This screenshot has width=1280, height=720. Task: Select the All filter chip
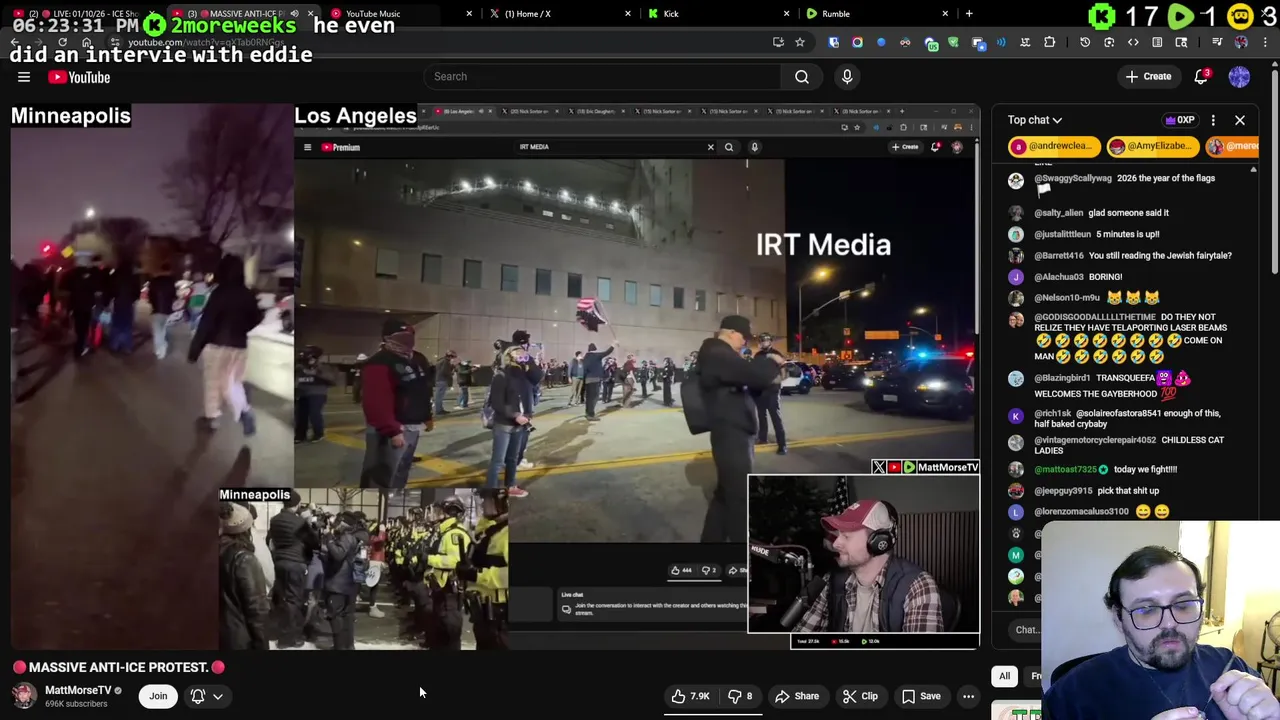[x=1005, y=676]
